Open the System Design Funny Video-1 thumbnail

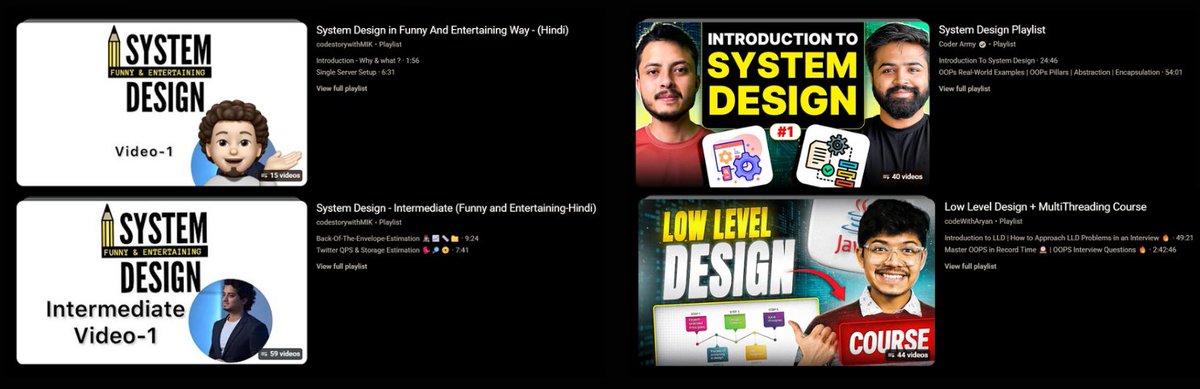(x=161, y=103)
